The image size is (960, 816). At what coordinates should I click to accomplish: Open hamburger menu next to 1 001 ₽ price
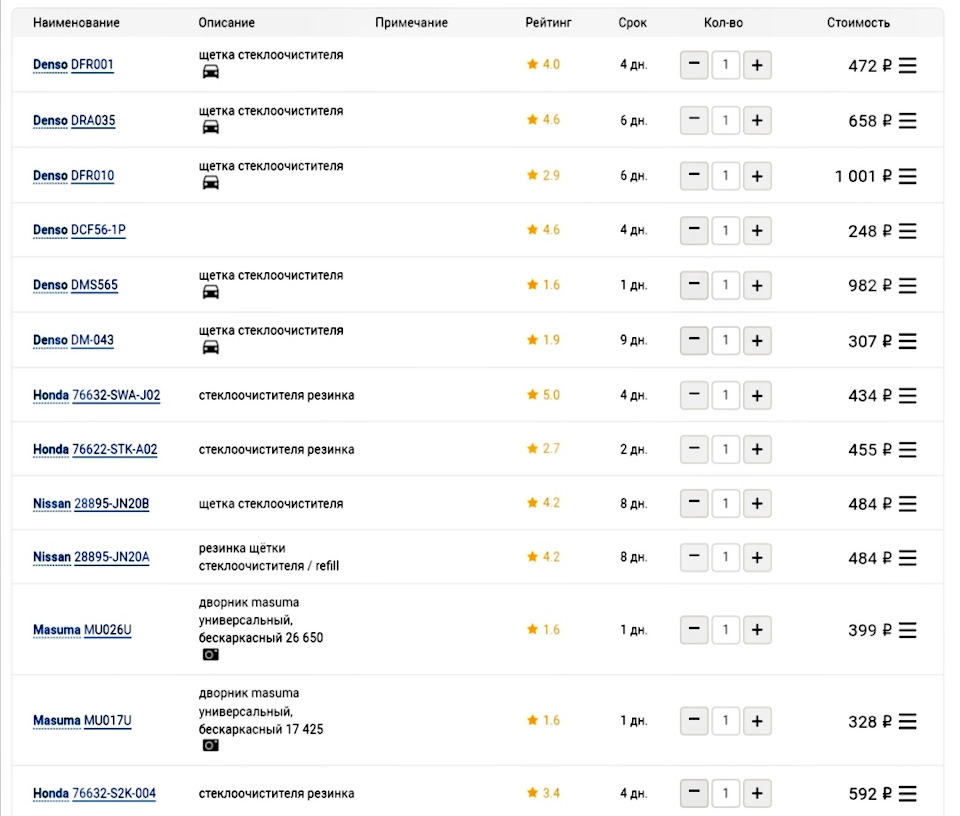(907, 176)
